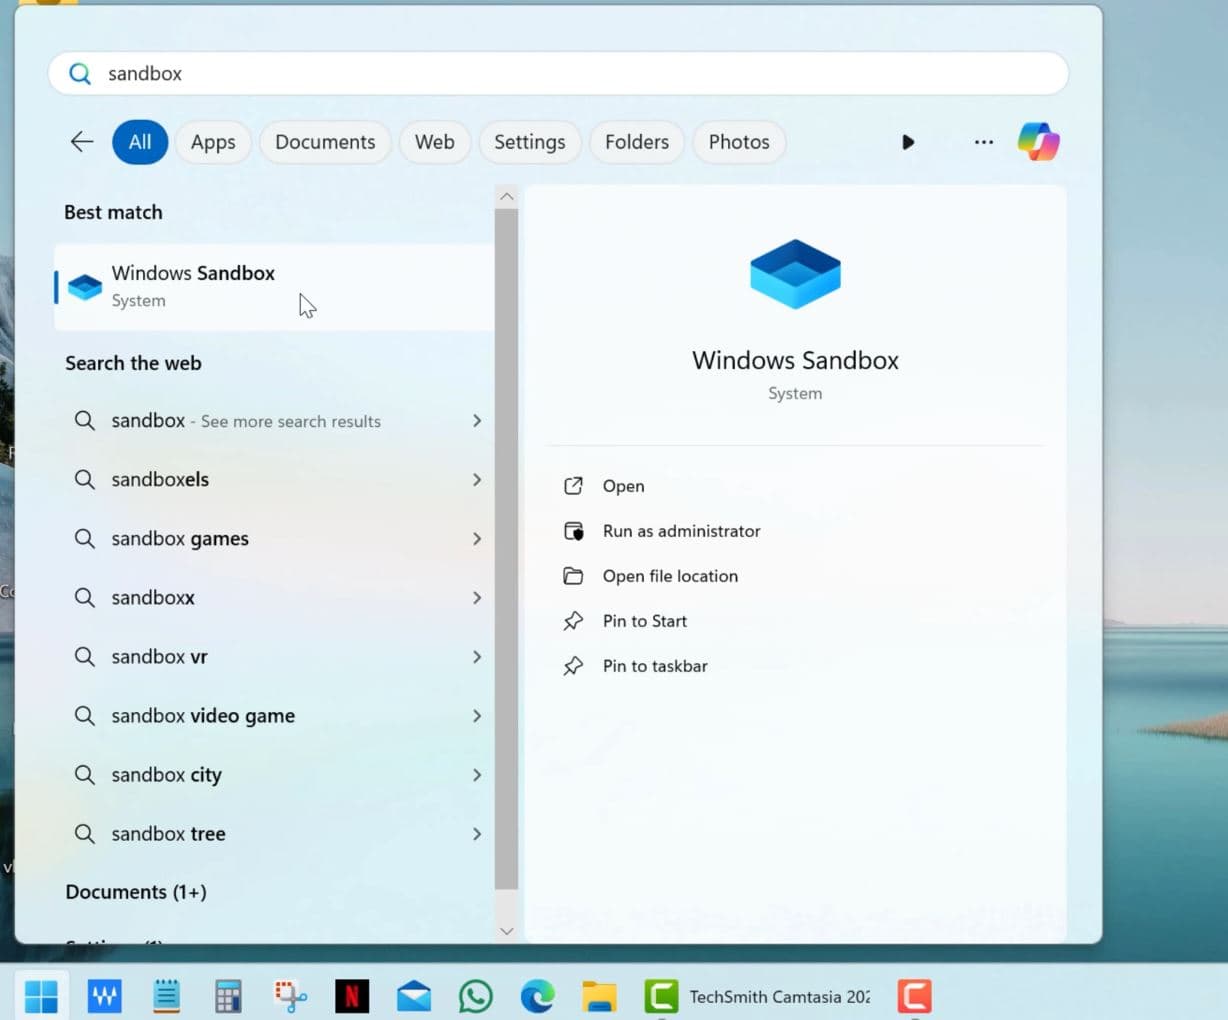Select the All filter tab
This screenshot has width=1228, height=1020.
[x=140, y=142]
